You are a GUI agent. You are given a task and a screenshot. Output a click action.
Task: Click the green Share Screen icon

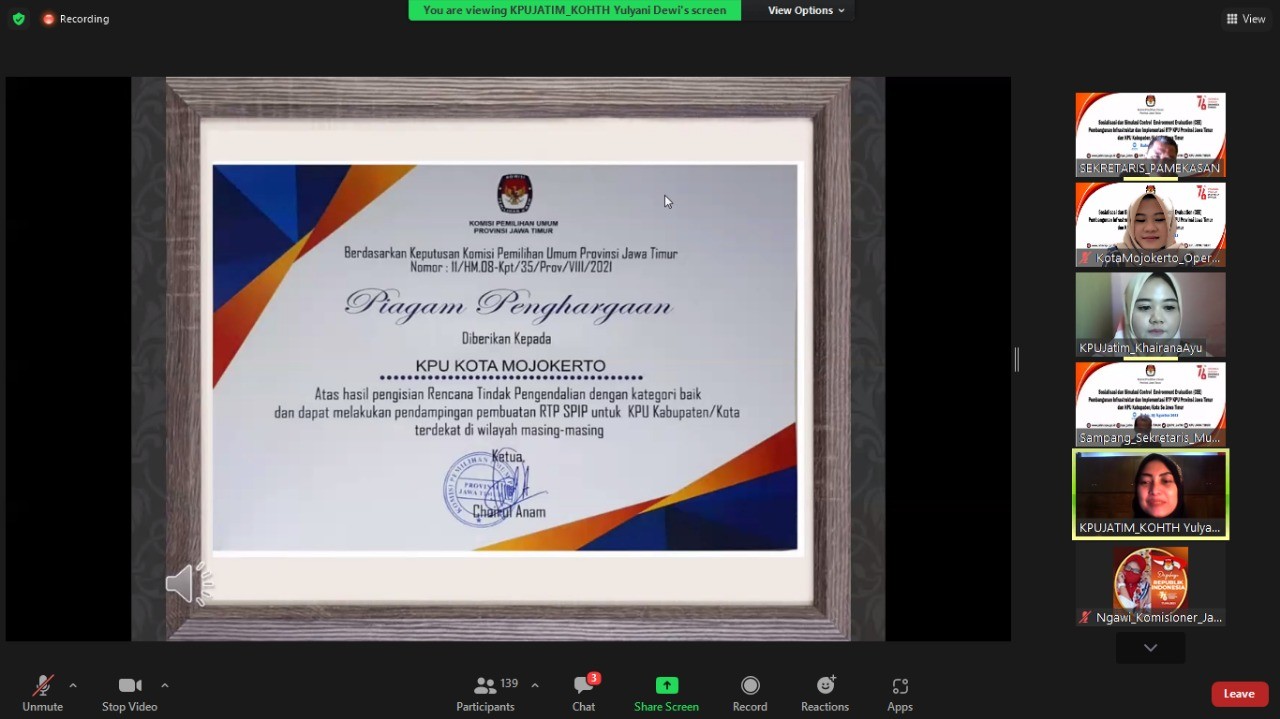(x=666, y=686)
